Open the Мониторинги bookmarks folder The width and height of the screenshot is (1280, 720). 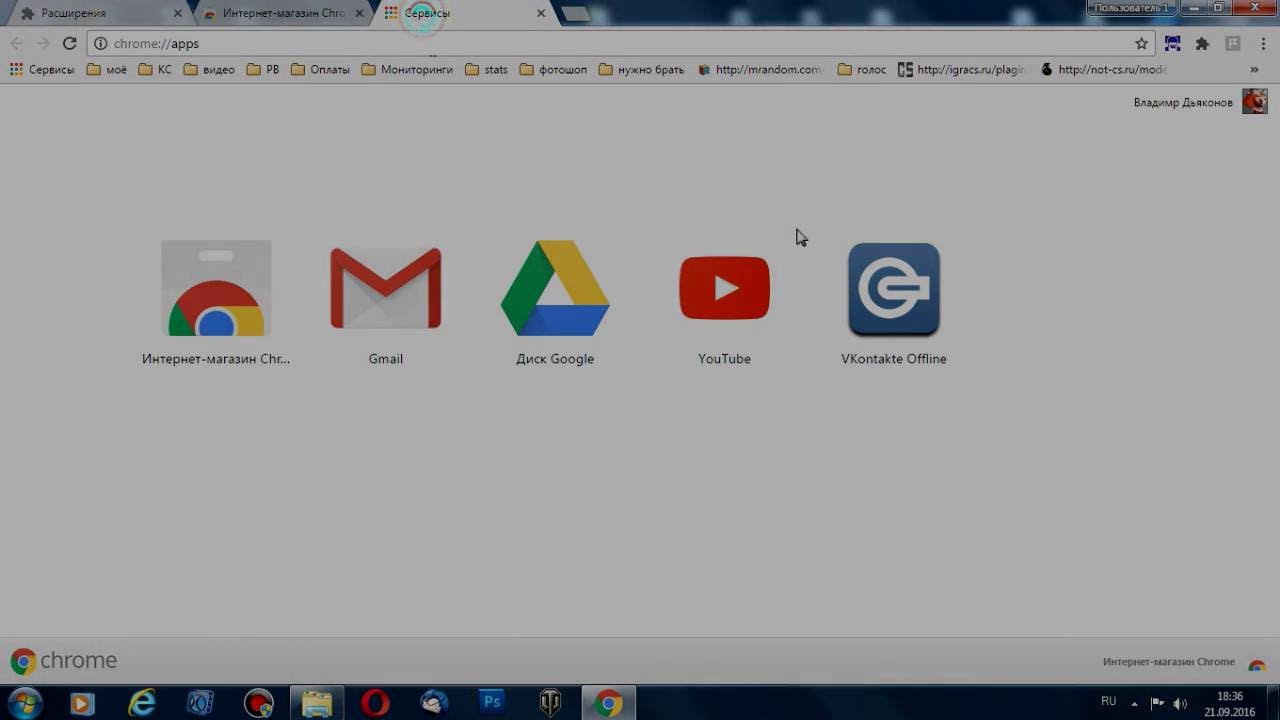(407, 70)
